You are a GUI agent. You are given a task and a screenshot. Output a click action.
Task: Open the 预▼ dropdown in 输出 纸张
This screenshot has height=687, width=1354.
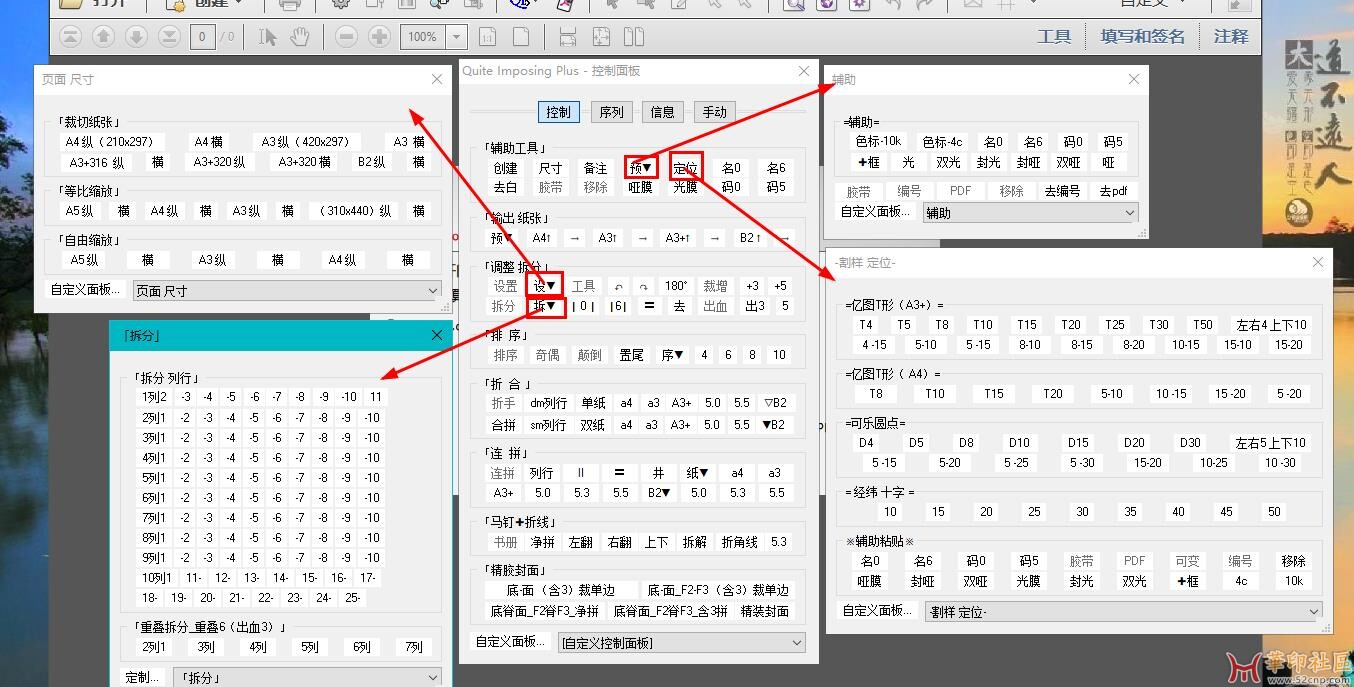[503, 238]
